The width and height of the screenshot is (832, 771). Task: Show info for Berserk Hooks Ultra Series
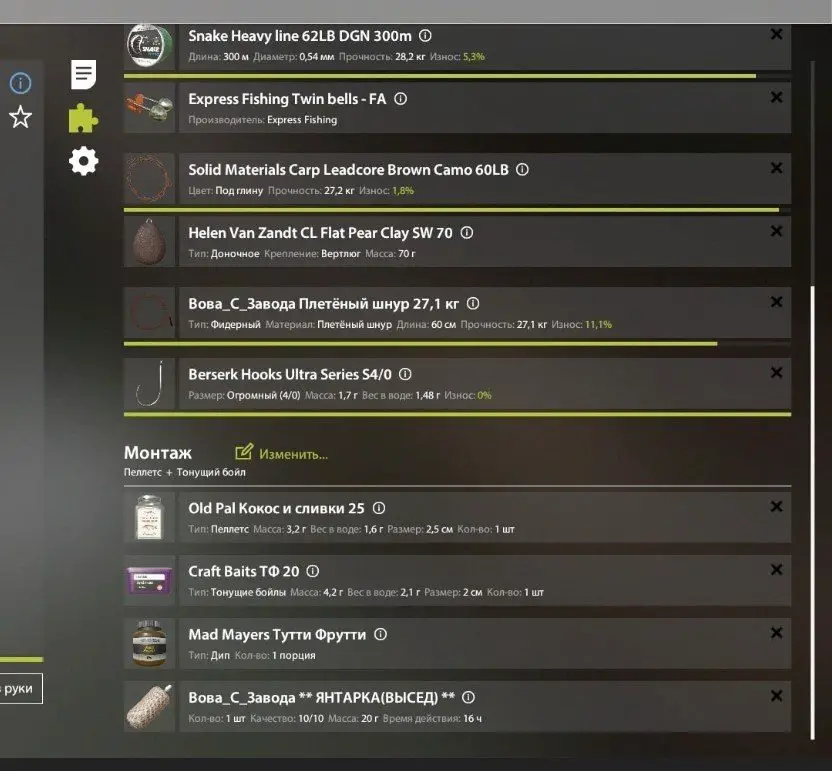coord(405,374)
